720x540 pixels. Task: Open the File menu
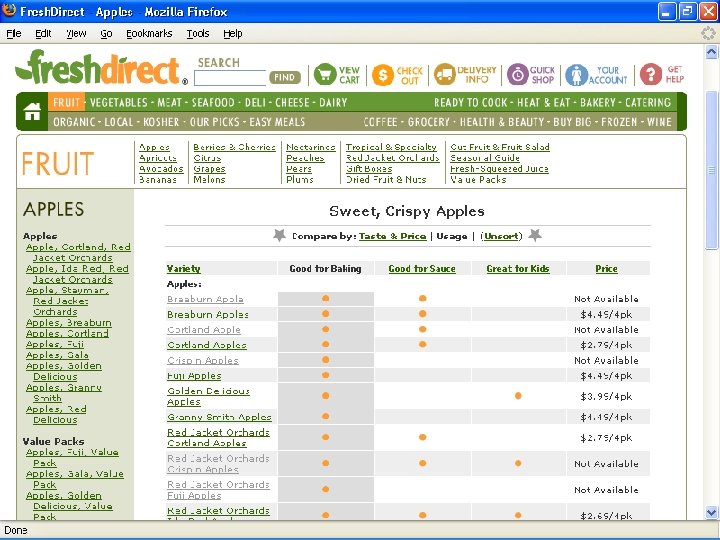point(14,34)
